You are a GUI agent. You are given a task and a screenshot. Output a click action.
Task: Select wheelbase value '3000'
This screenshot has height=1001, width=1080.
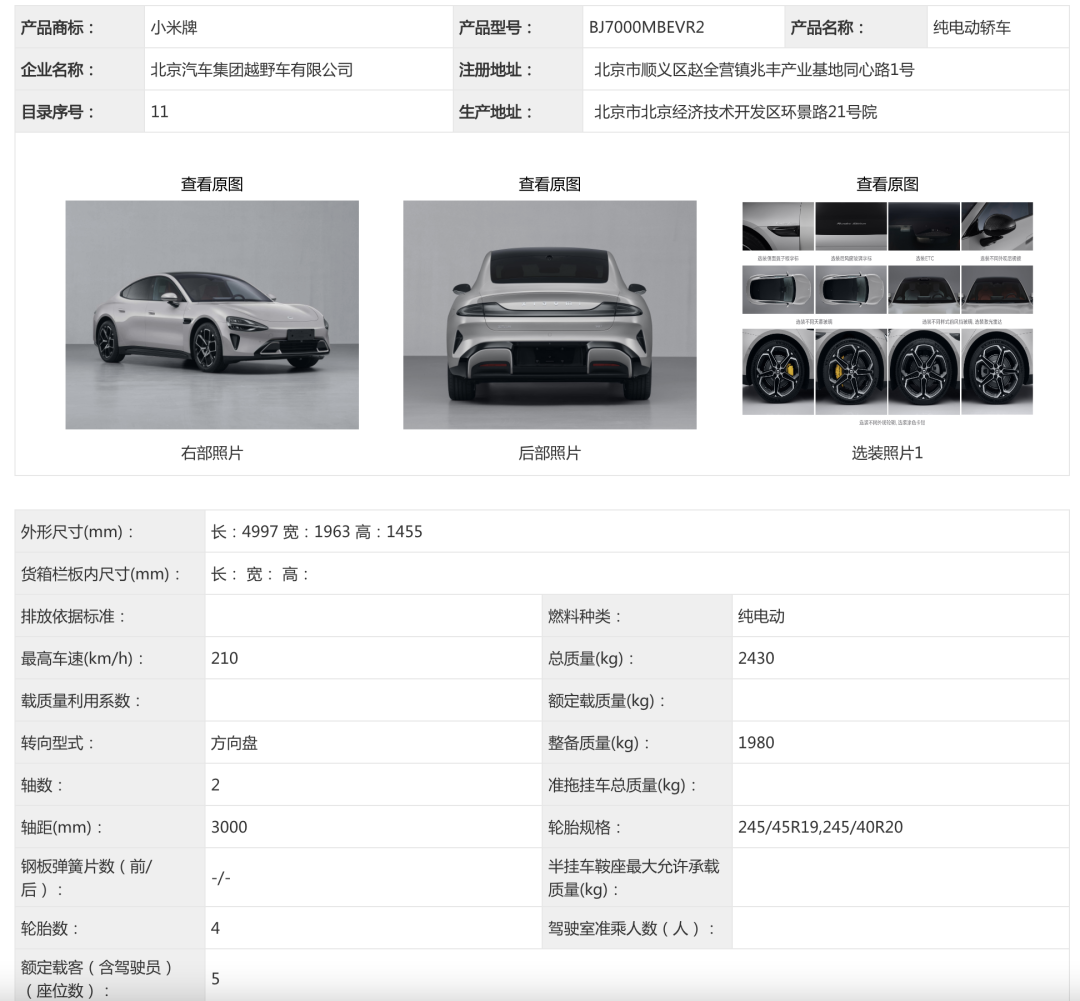click(x=229, y=827)
